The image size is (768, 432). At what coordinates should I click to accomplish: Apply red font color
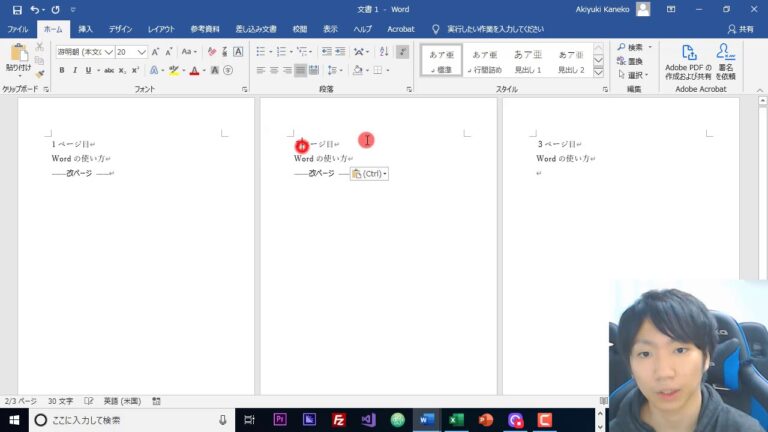coord(194,71)
